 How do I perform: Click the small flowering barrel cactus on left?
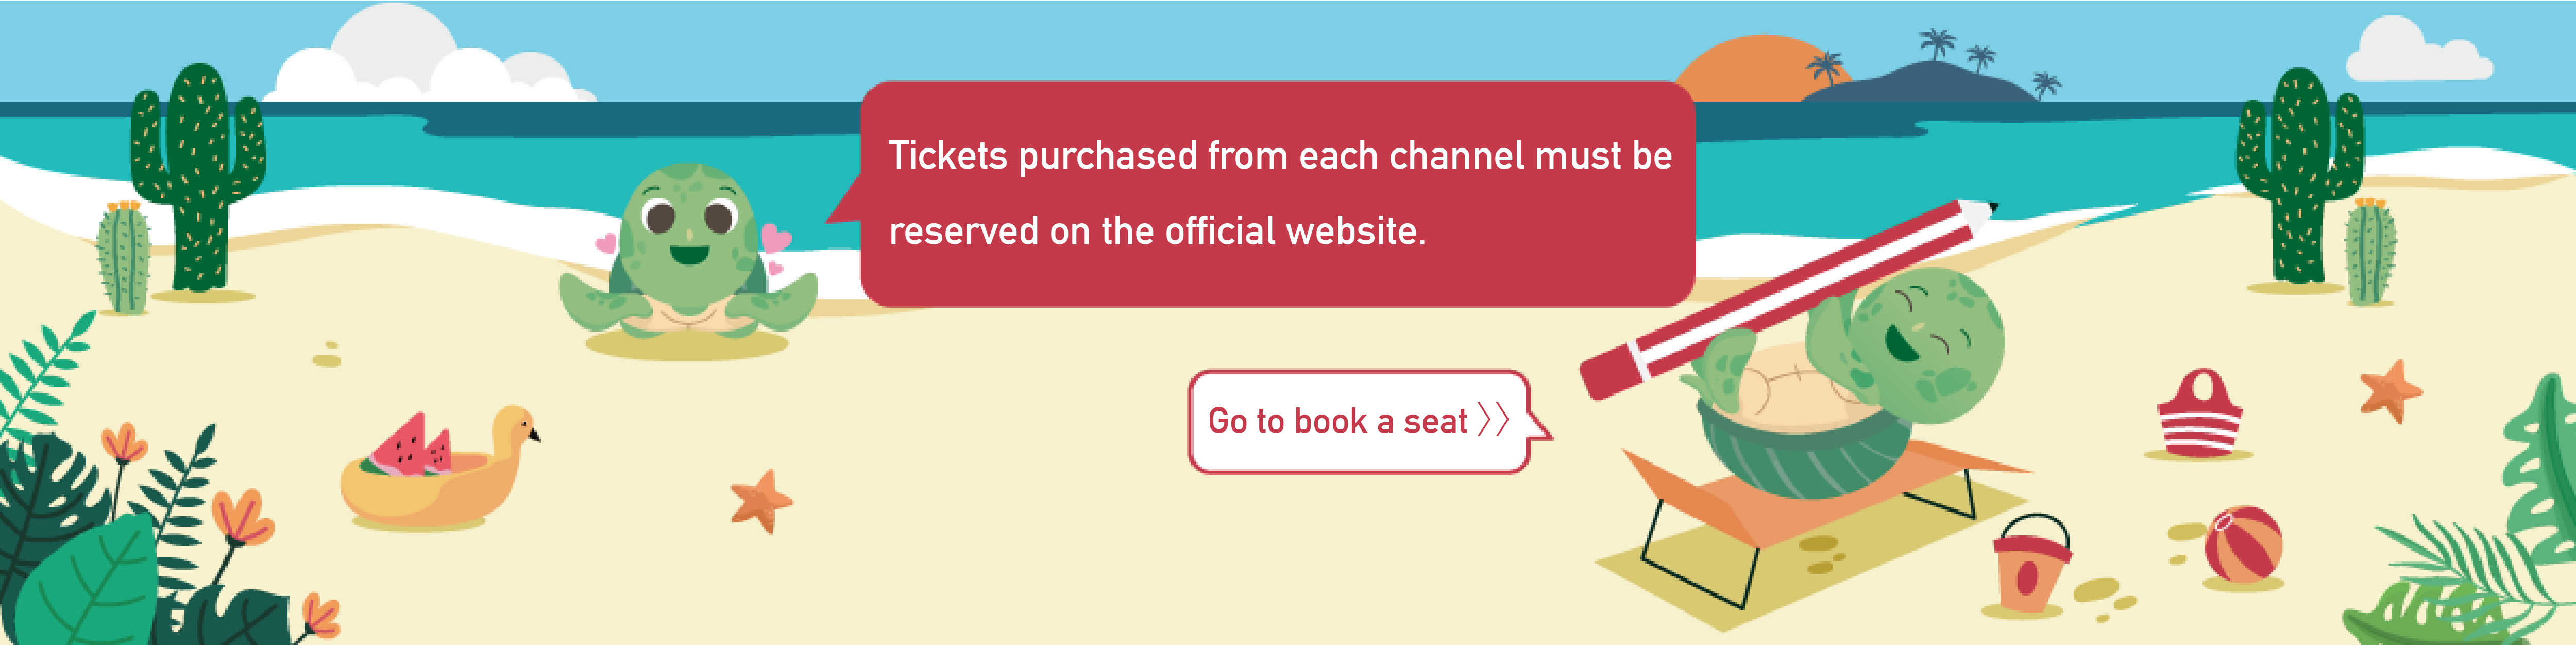pyautogui.click(x=124, y=257)
